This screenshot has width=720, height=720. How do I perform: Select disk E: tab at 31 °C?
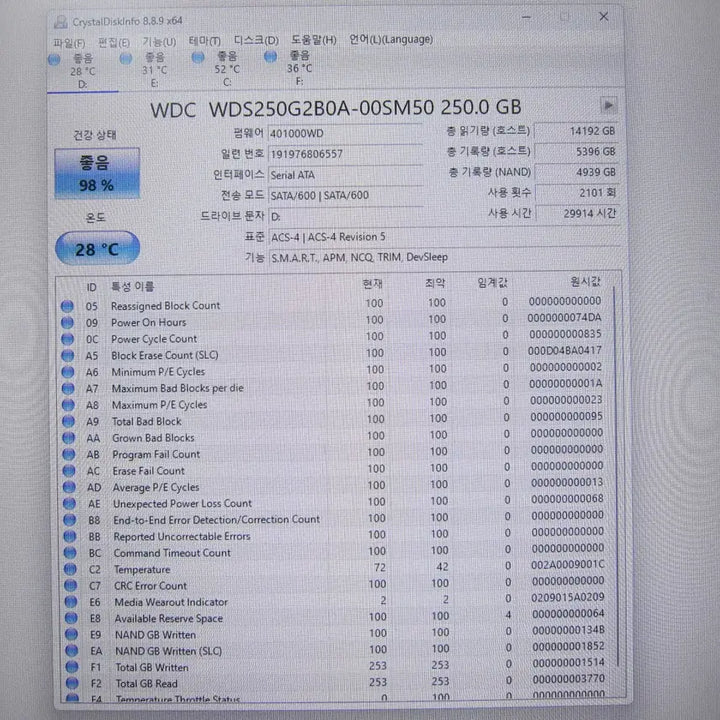[154, 70]
